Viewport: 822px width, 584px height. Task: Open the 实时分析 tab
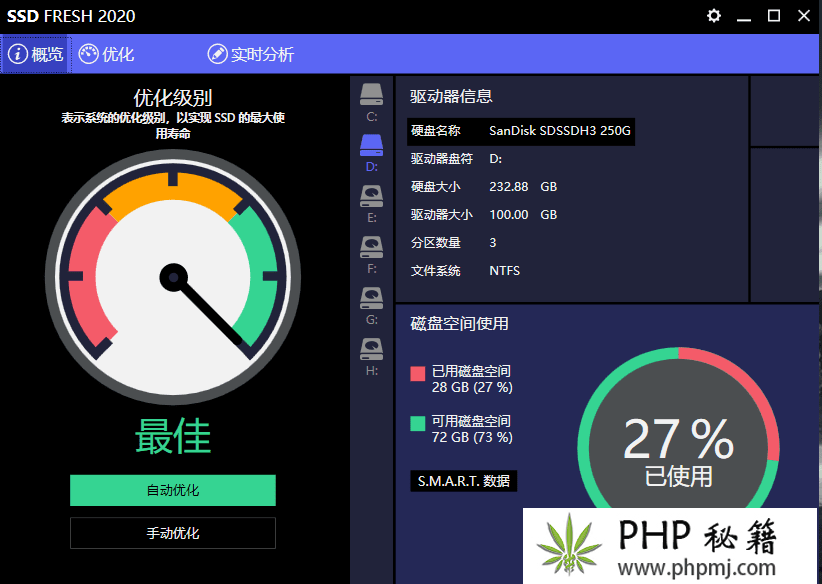click(x=251, y=54)
